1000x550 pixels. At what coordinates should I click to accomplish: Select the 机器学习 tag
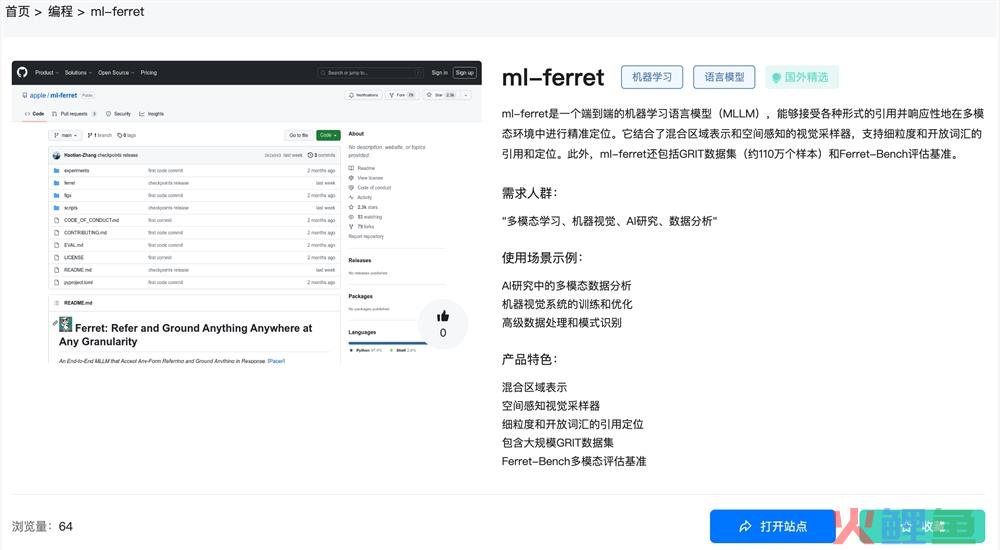click(652, 77)
